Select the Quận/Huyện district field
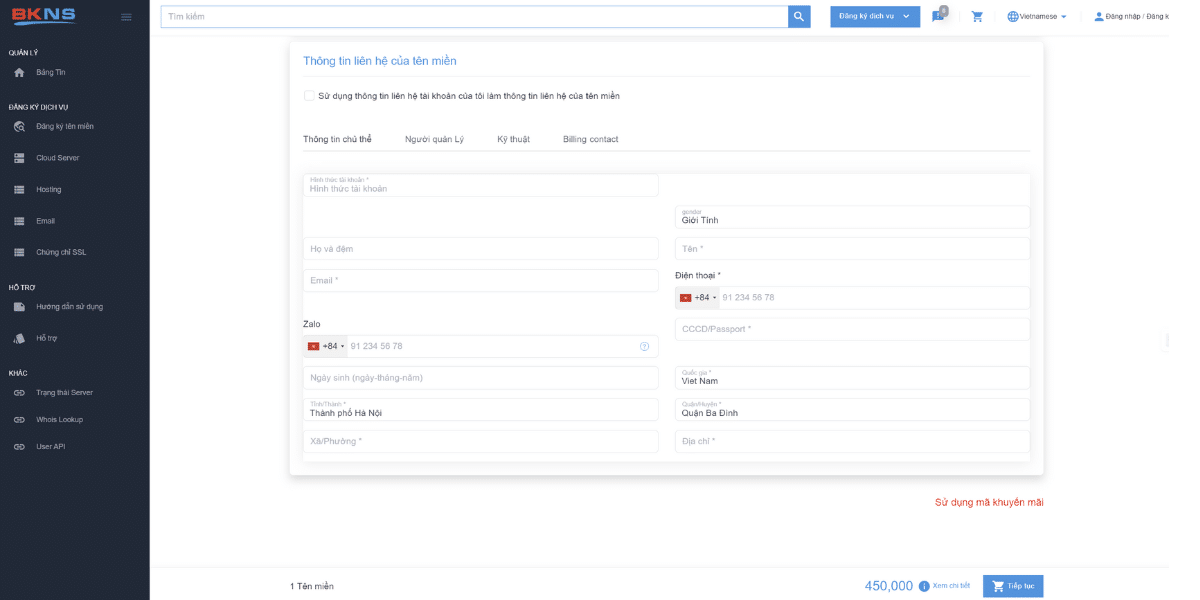Viewport: 1200px width, 600px height. (x=851, y=410)
